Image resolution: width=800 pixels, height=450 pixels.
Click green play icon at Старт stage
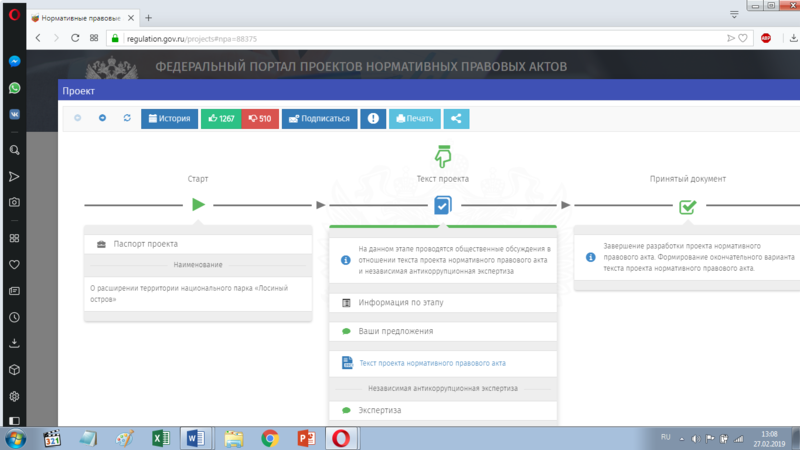click(x=198, y=205)
